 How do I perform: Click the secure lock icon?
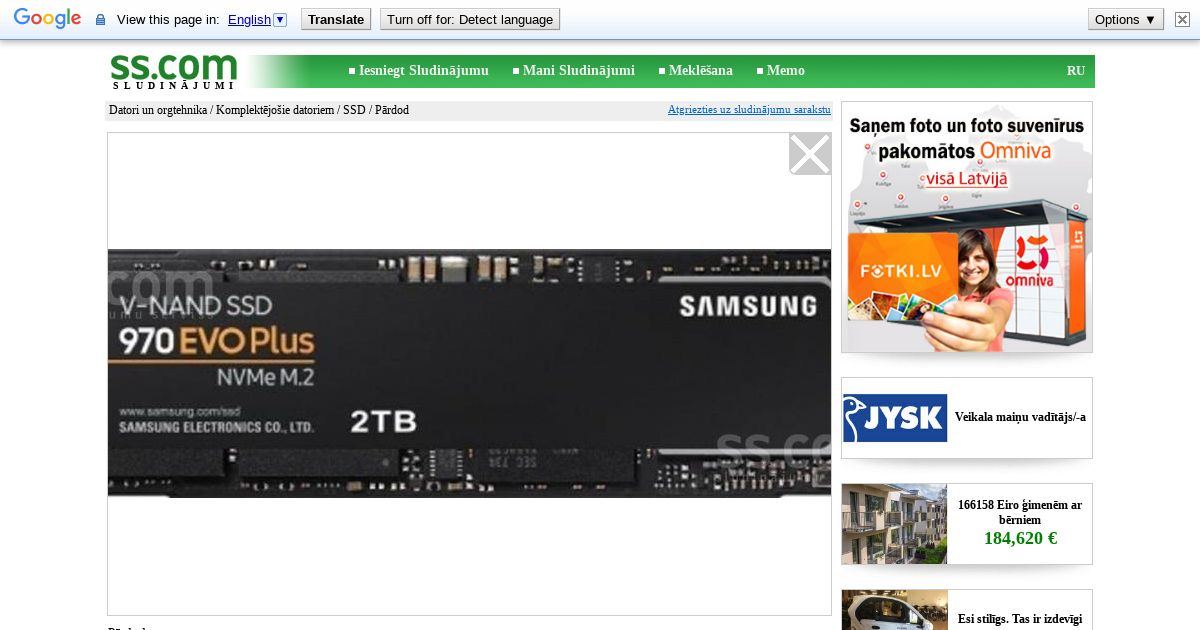pos(100,20)
